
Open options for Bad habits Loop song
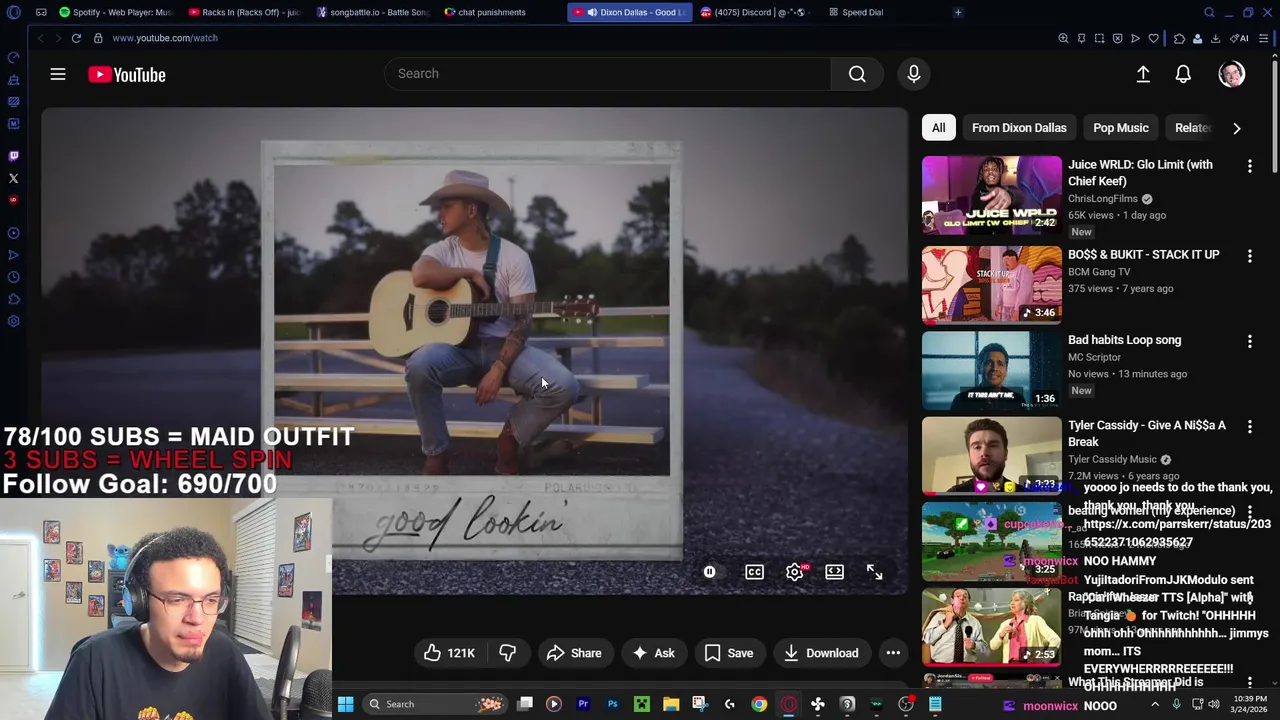(x=1249, y=341)
